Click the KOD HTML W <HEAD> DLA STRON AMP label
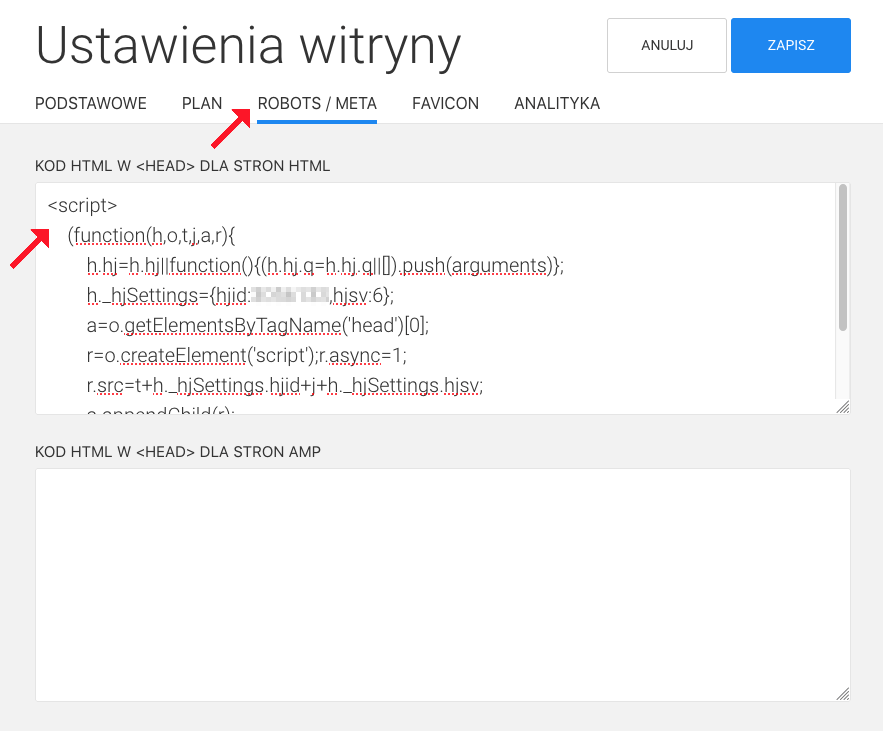The height and width of the screenshot is (731, 883). click(177, 451)
